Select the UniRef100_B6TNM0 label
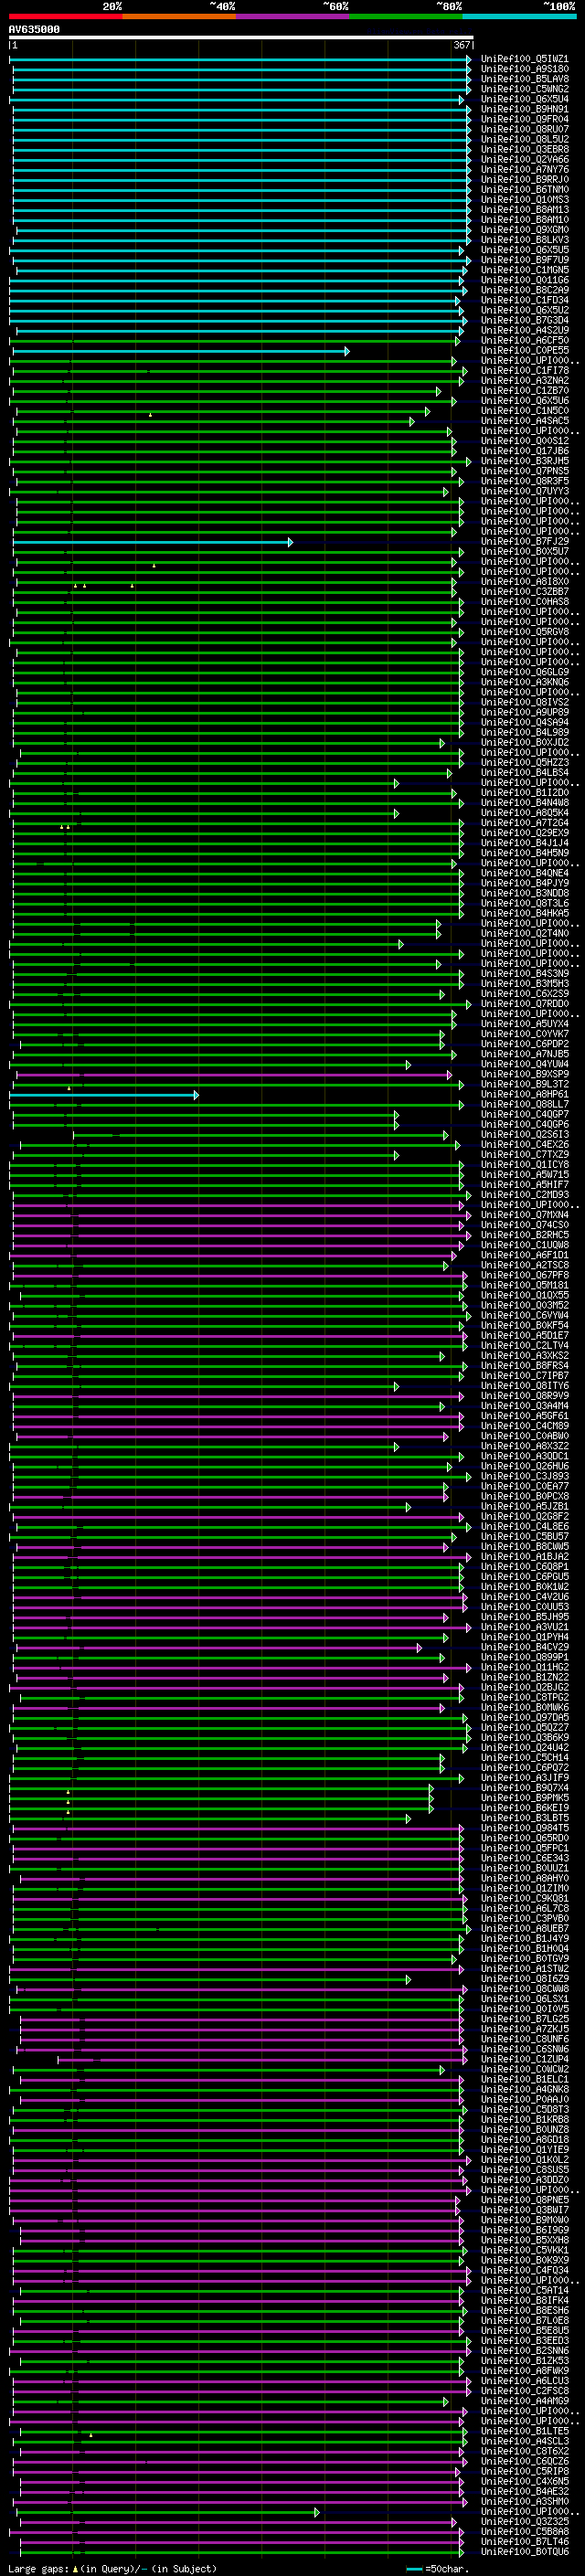 pyautogui.click(x=525, y=189)
